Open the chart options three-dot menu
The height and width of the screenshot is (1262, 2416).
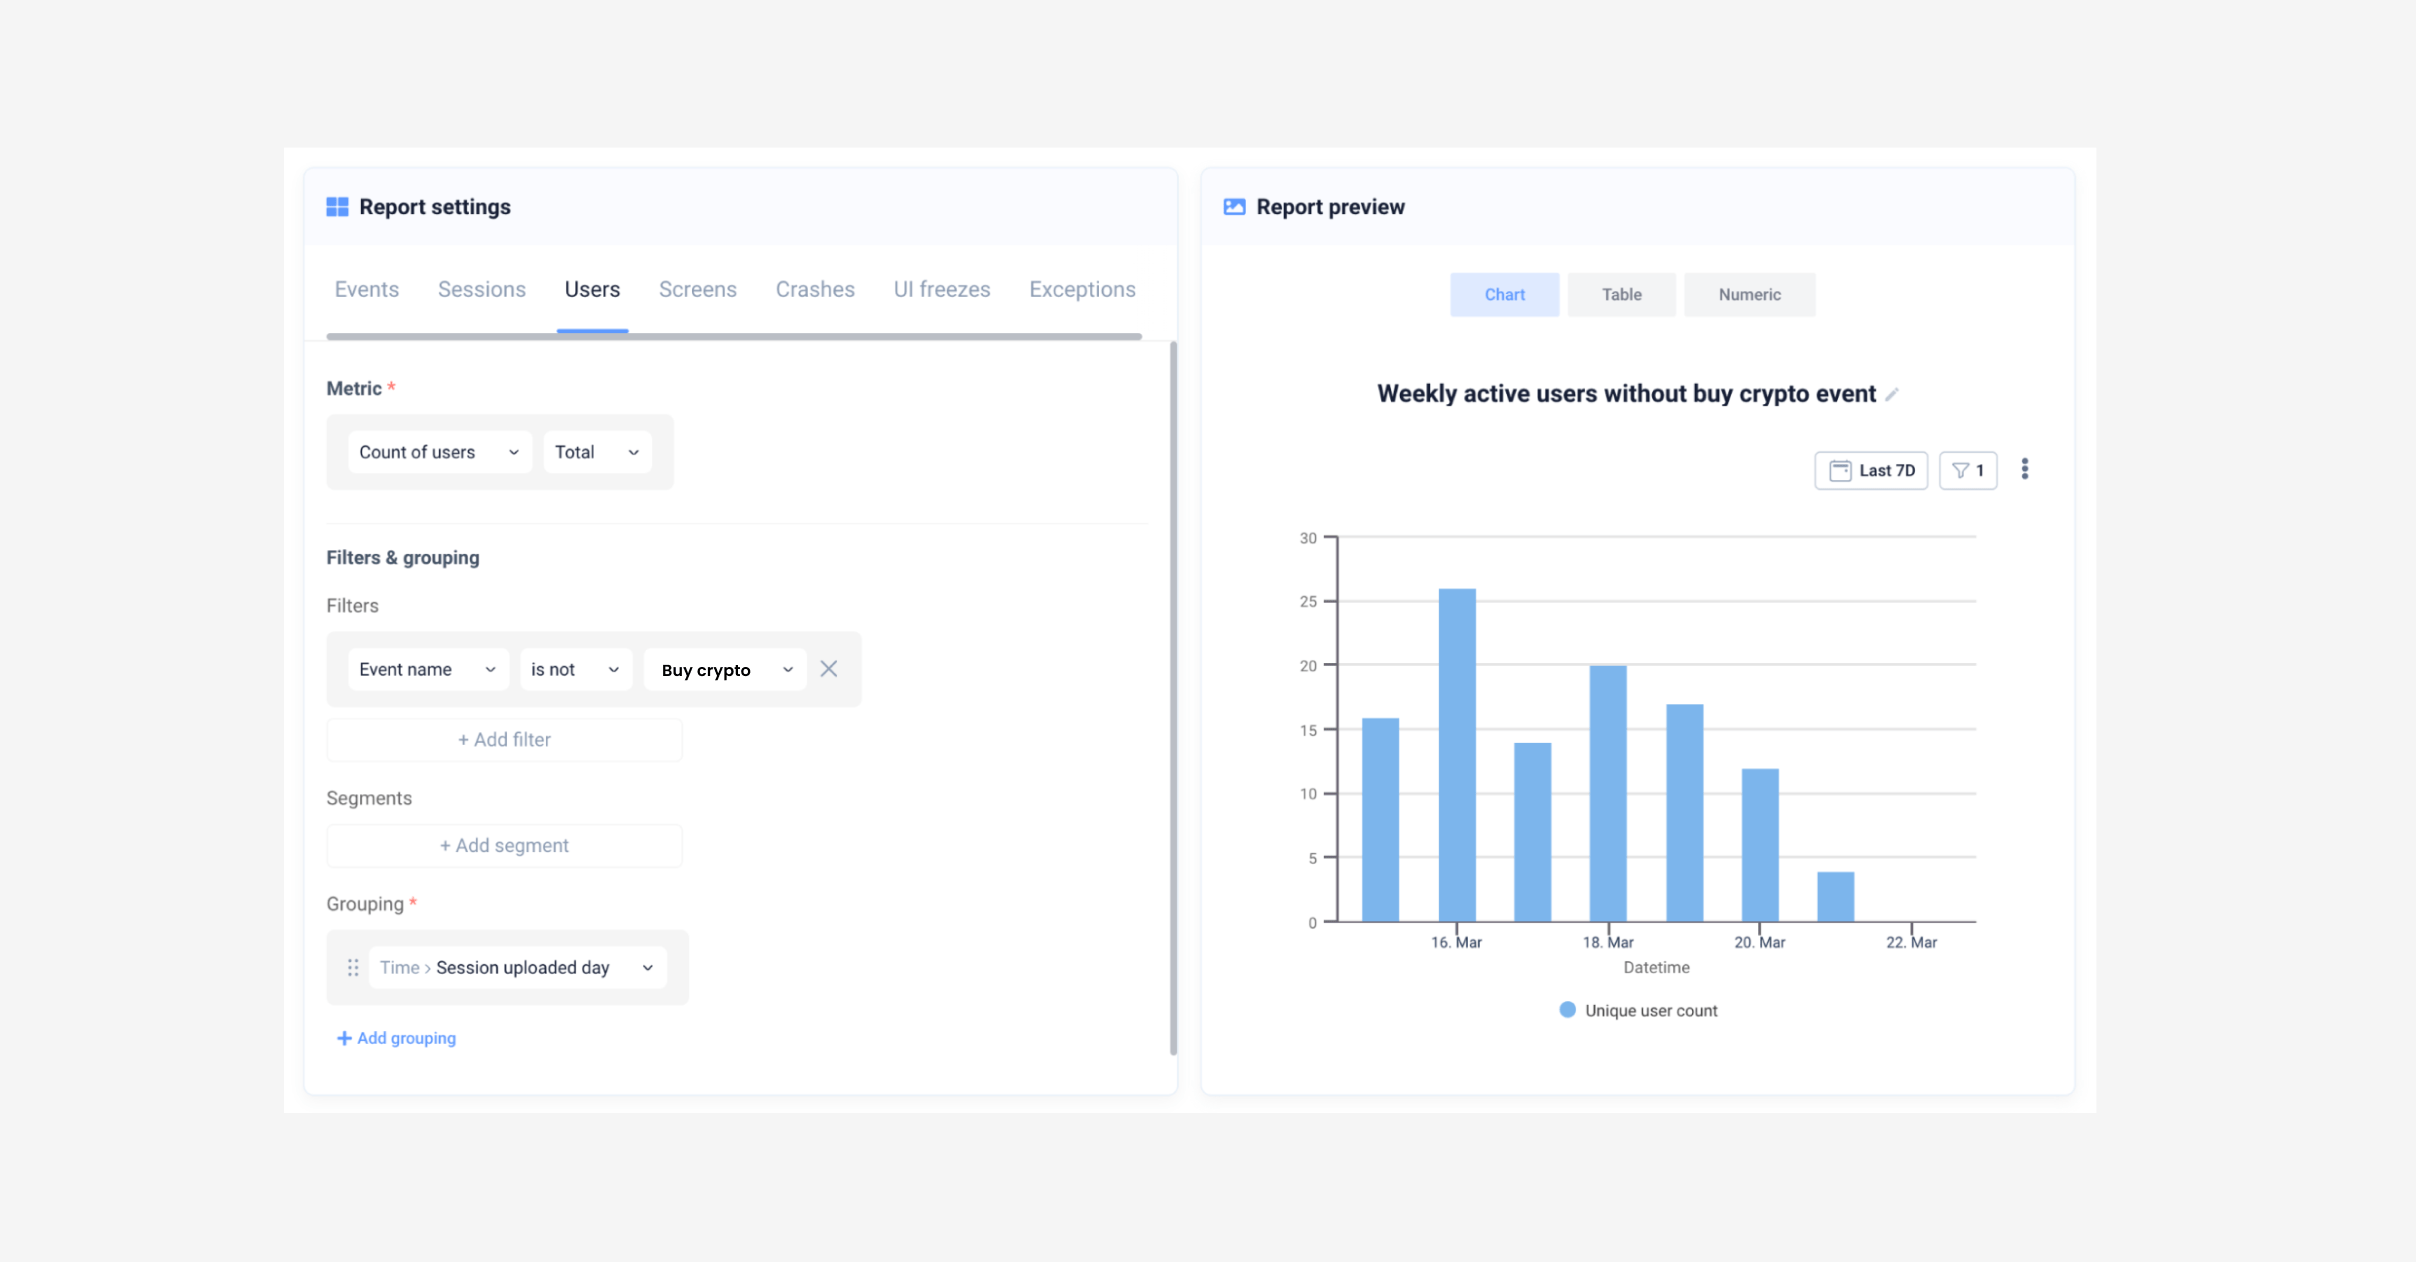point(2025,469)
